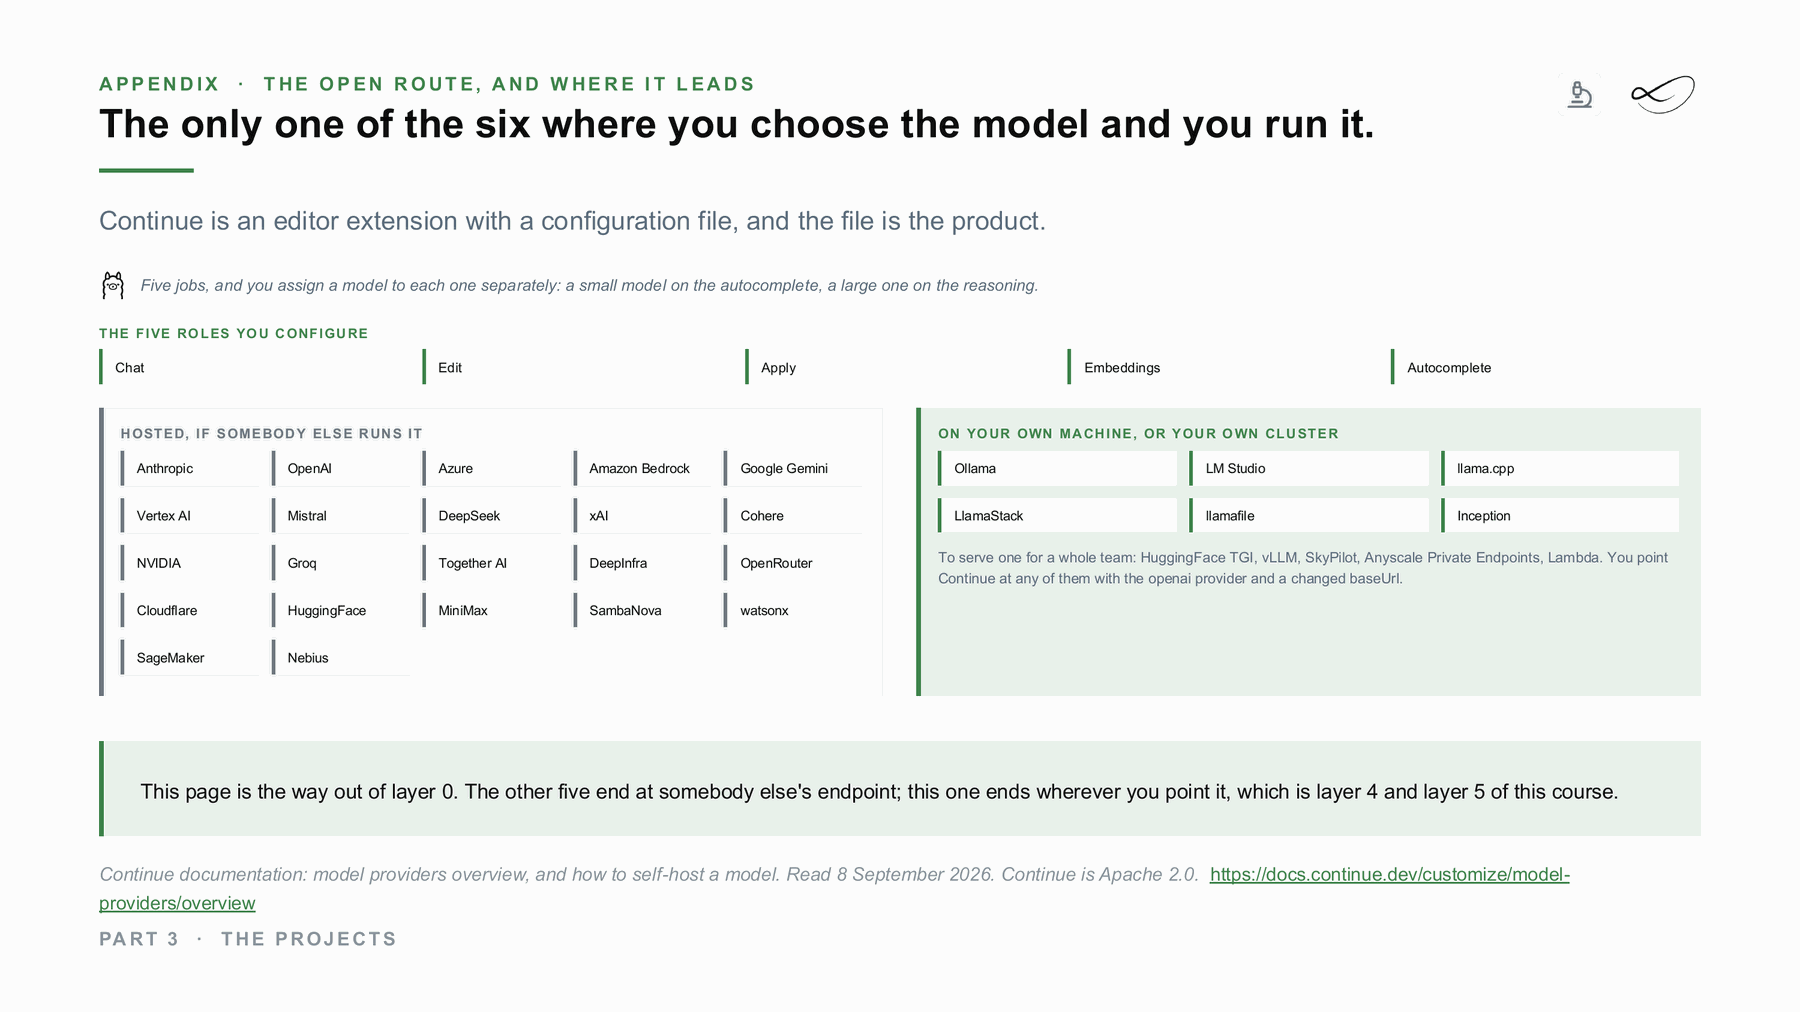1800x1012 pixels.
Task: Click the Mistral provider
Action: tap(341, 516)
